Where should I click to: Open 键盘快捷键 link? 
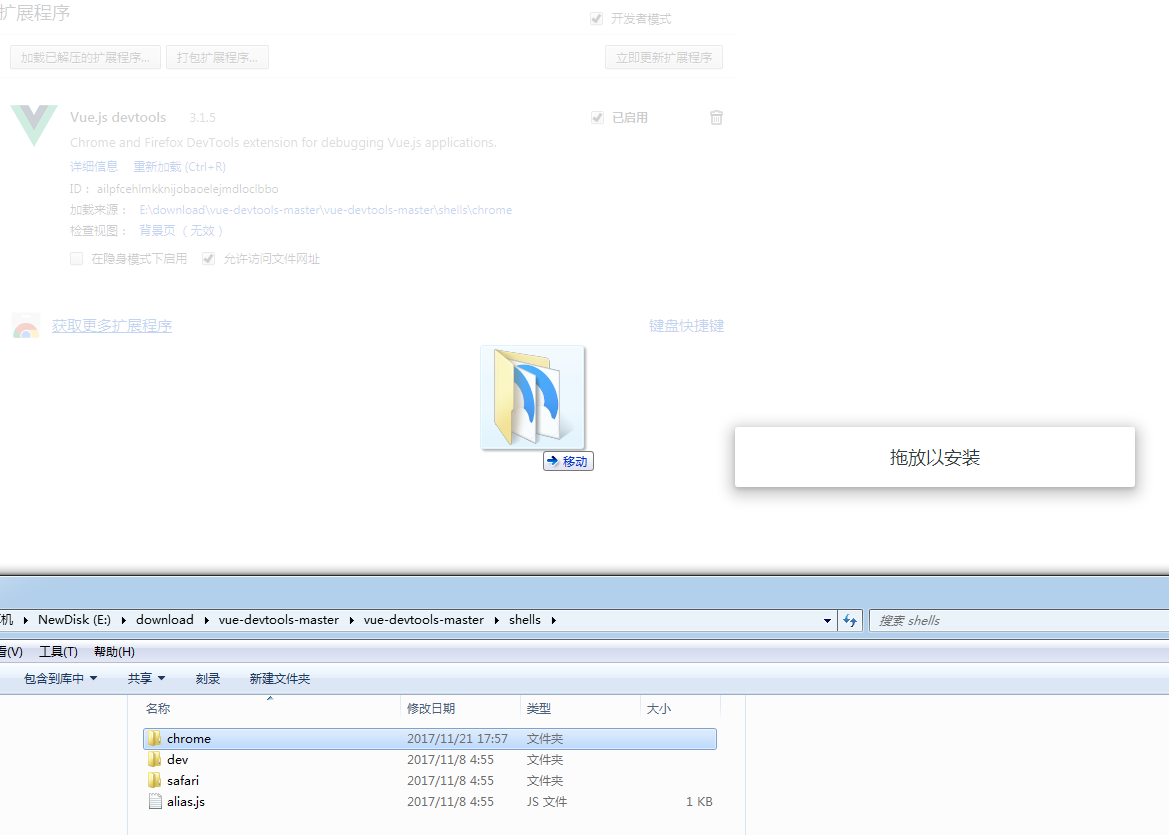(x=686, y=326)
